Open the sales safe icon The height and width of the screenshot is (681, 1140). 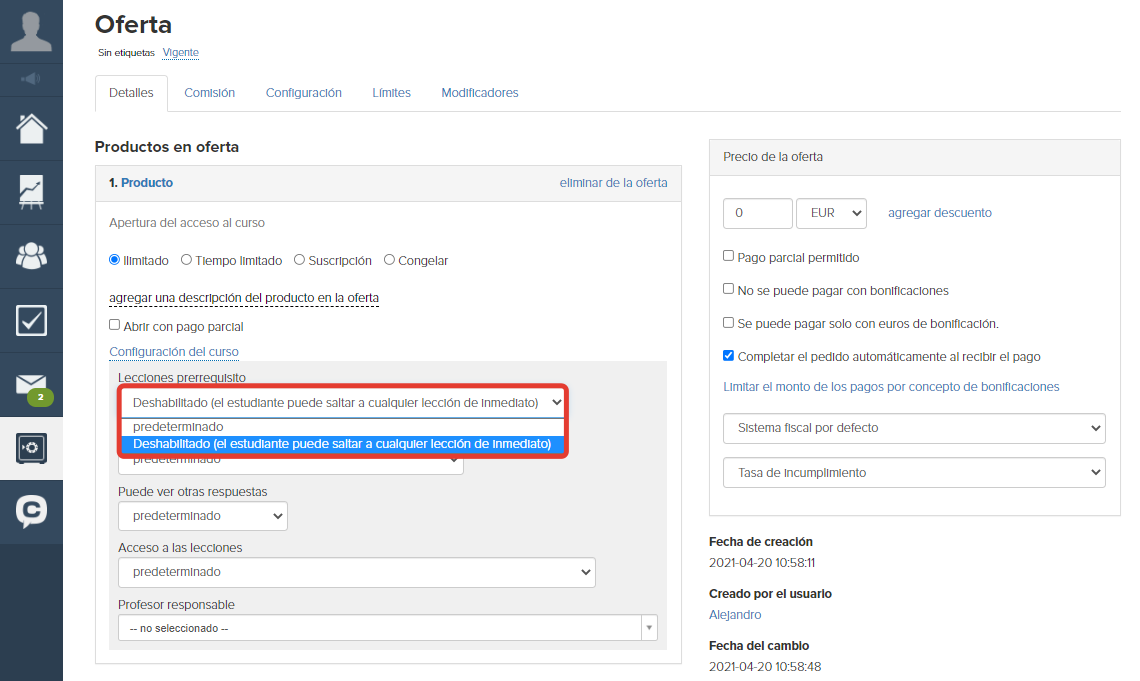click(x=31, y=448)
